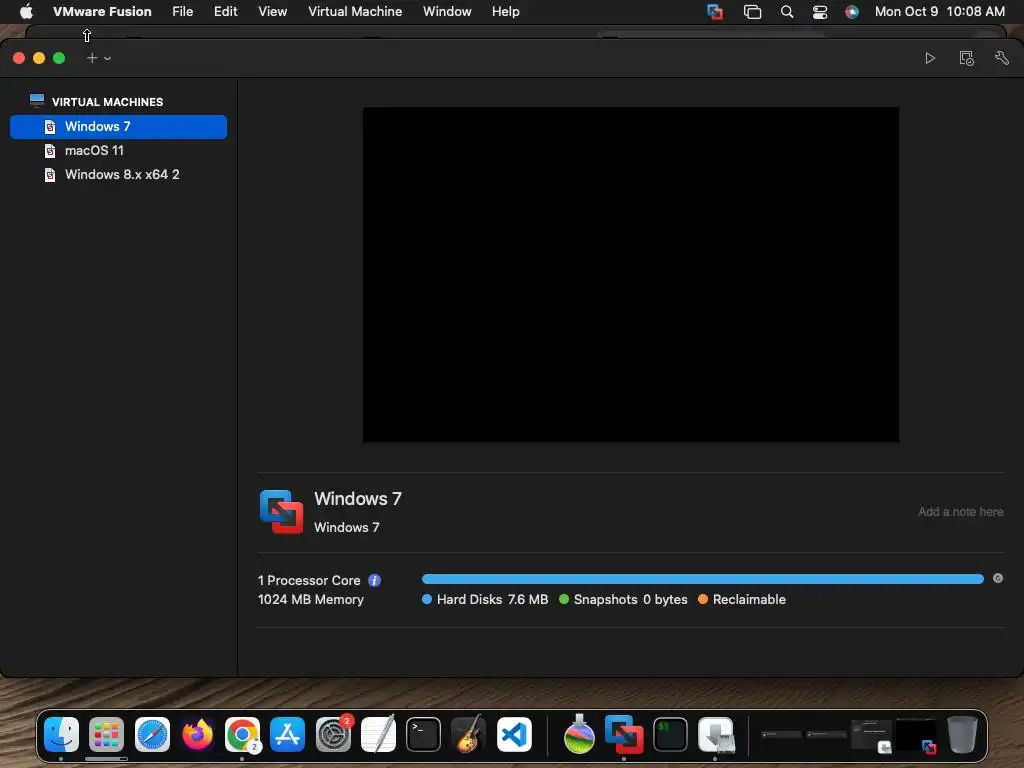Open the Edit menu

pyautogui.click(x=225, y=12)
